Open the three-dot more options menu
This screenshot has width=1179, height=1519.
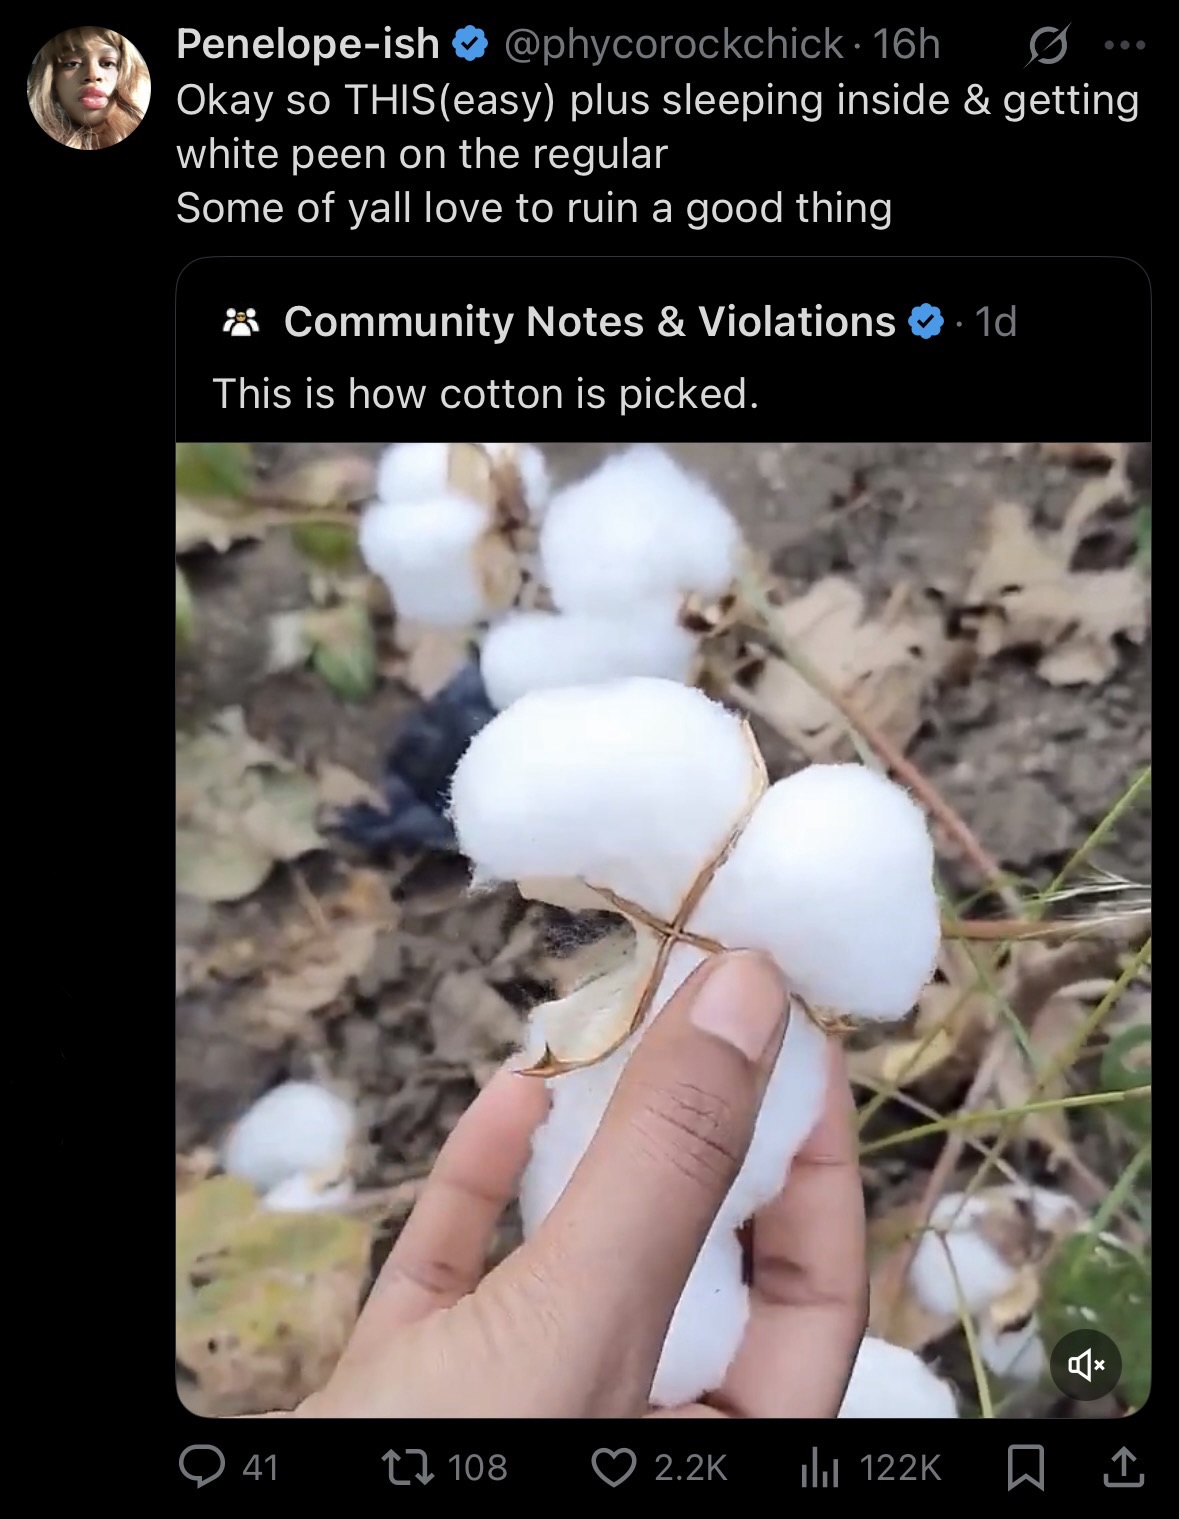pos(1125,45)
